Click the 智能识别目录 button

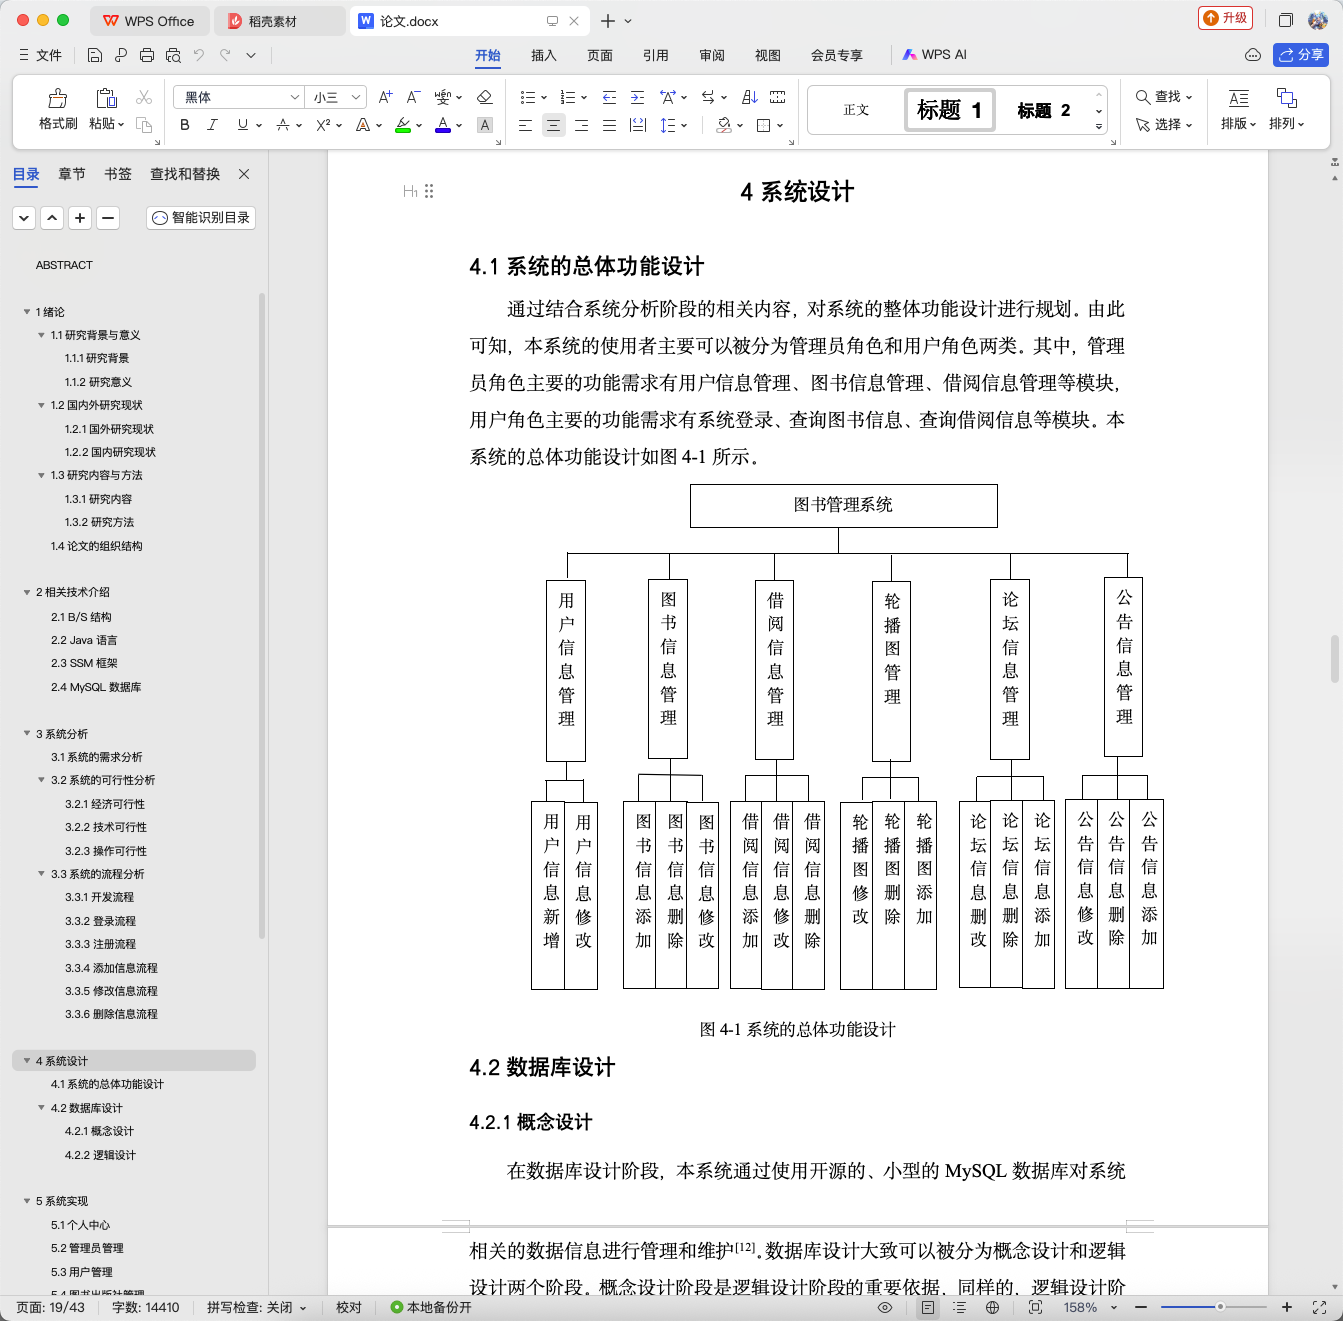pos(201,218)
